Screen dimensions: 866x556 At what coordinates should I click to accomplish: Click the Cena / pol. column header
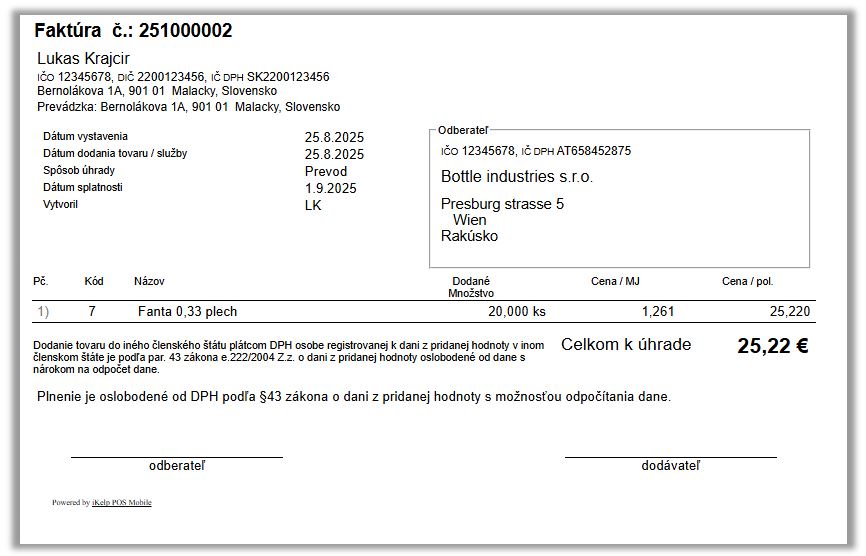pos(747,282)
